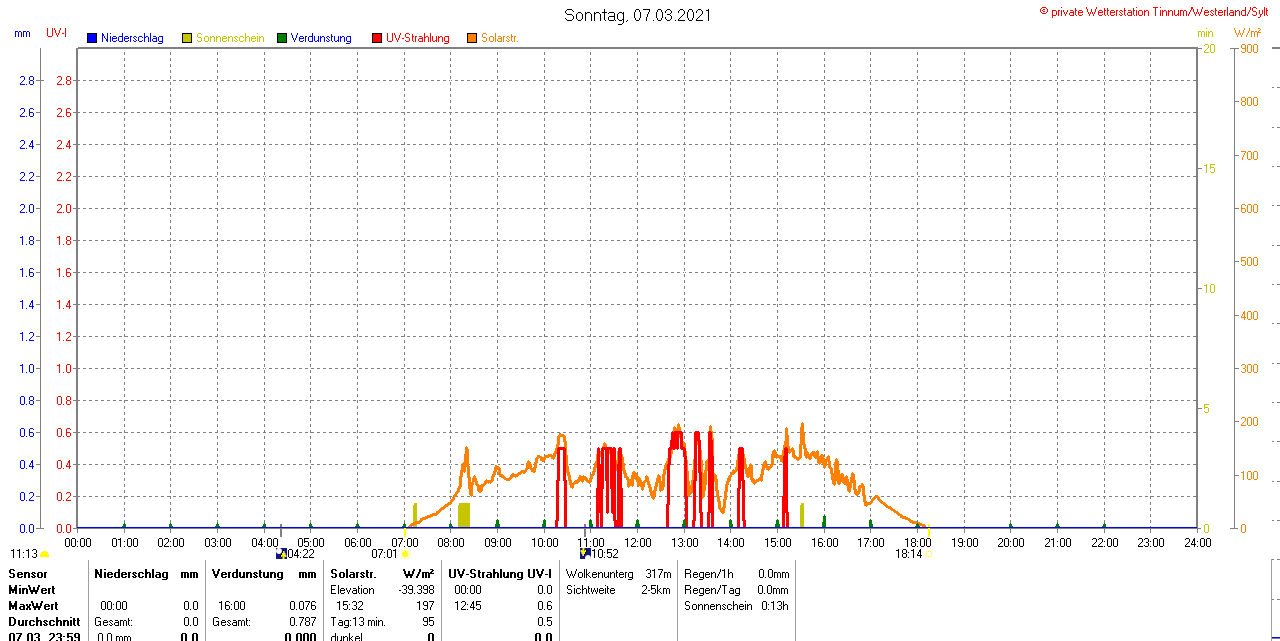
Task: Click the chart title Sonntag, 07.03.2021
Action: coord(638,15)
